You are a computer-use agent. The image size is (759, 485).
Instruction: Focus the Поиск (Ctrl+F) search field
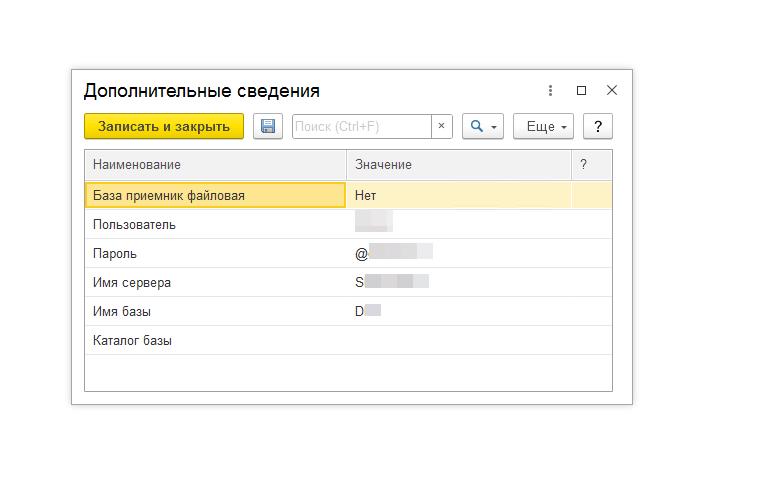pos(362,126)
